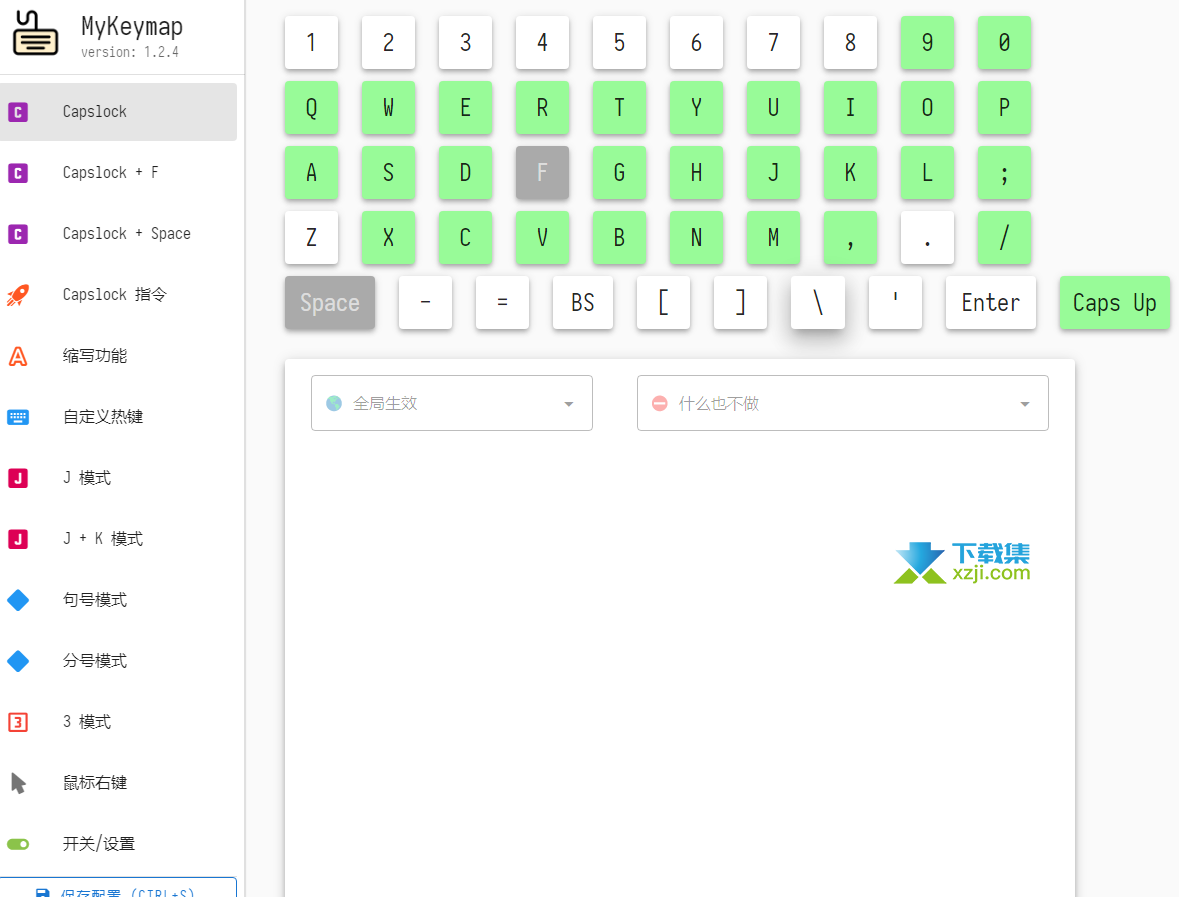Click the purple C icon beside Capslock

[x=18, y=112]
